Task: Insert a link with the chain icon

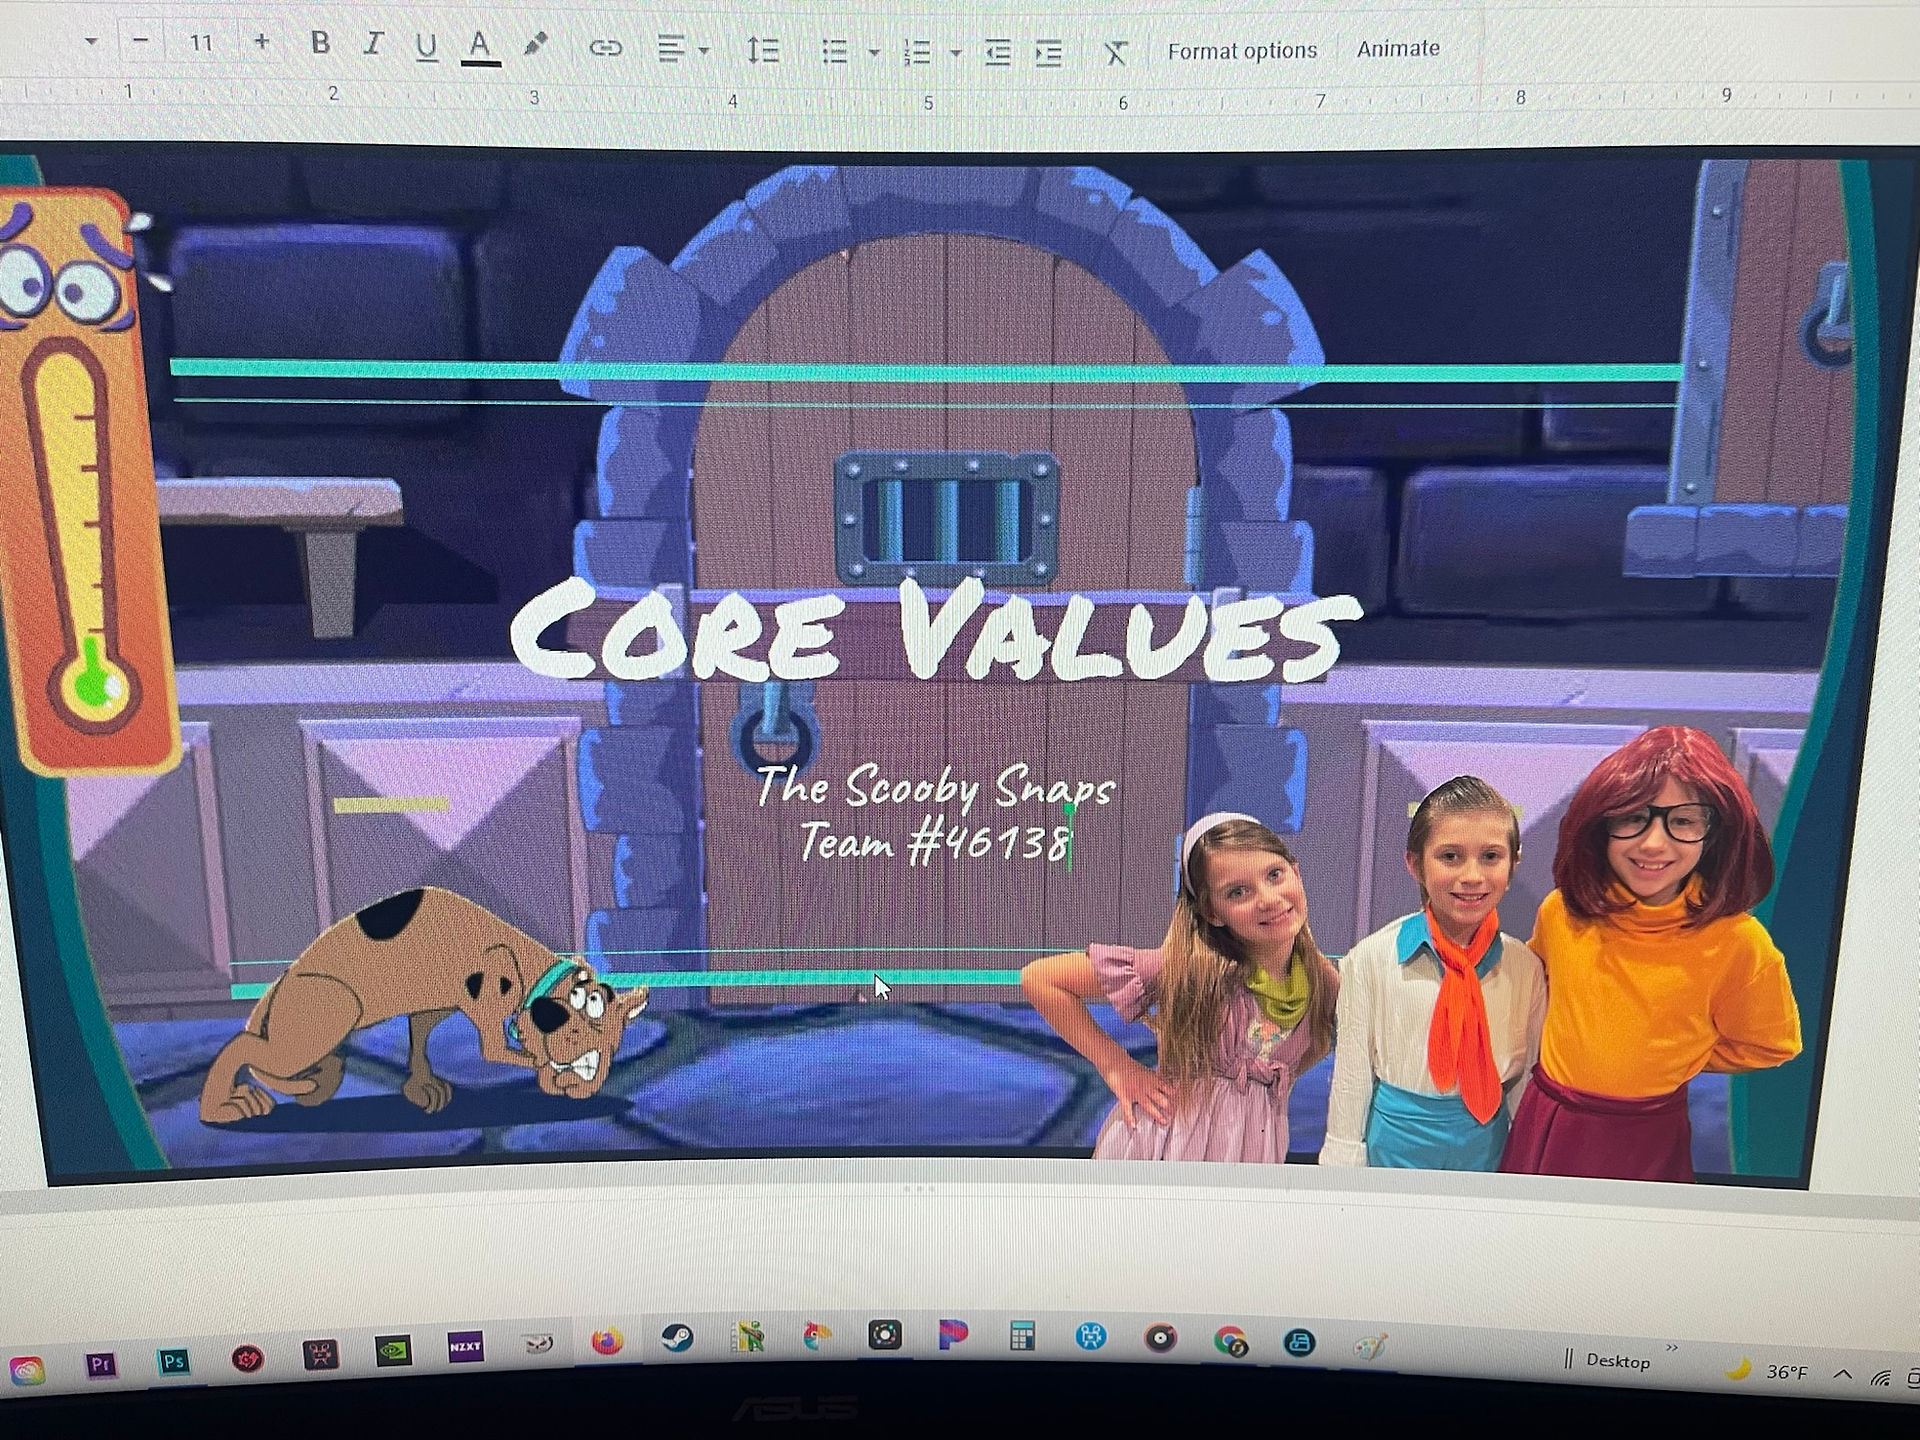Action: (606, 48)
